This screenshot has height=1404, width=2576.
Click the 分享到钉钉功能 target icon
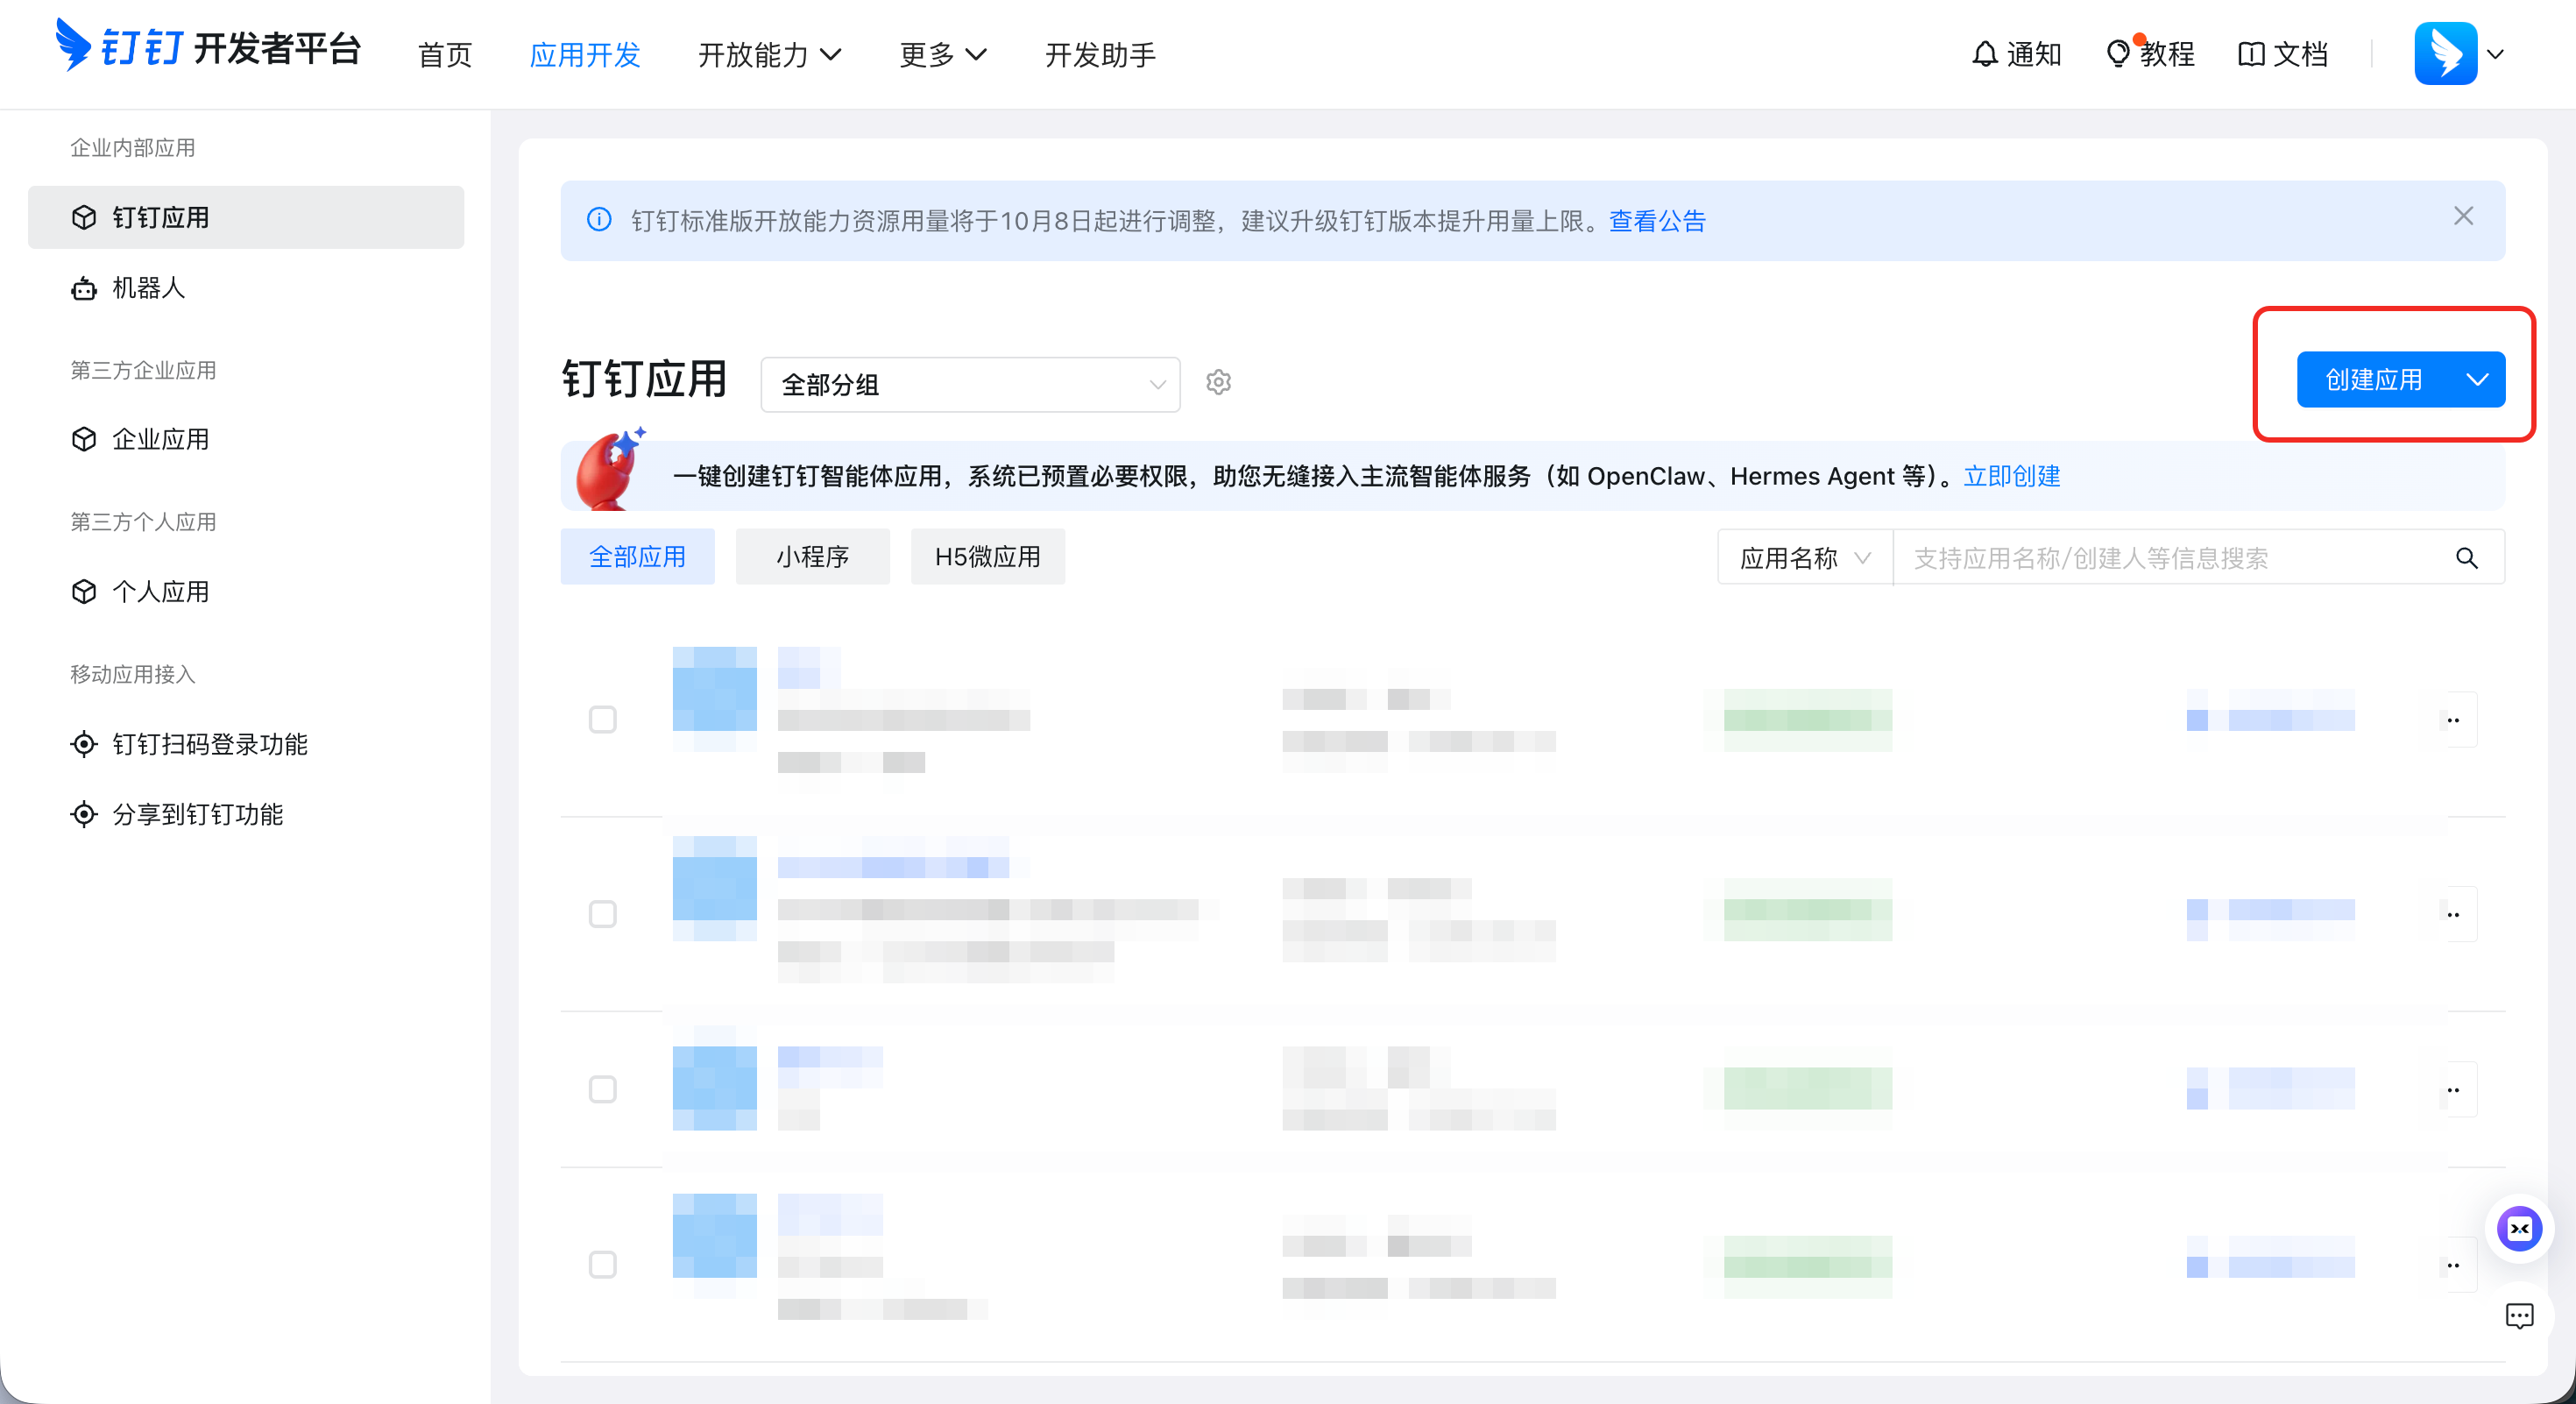click(x=84, y=814)
